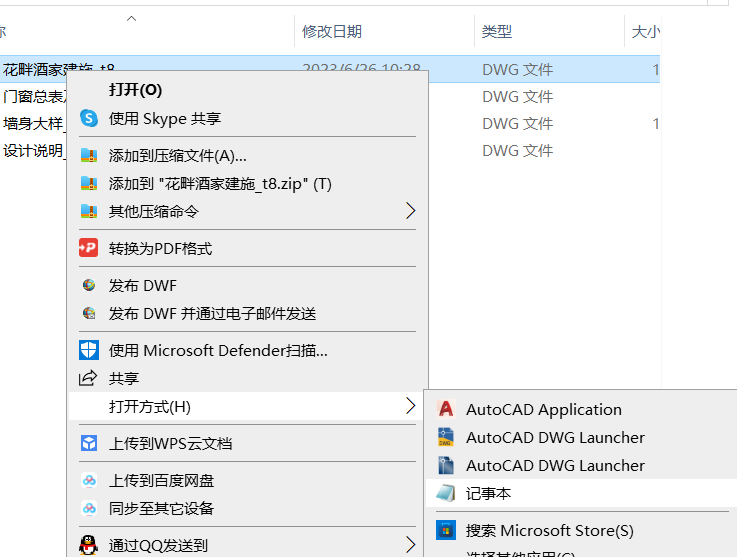
Task: Select the 墙身大样 file
Action: click(x=33, y=124)
